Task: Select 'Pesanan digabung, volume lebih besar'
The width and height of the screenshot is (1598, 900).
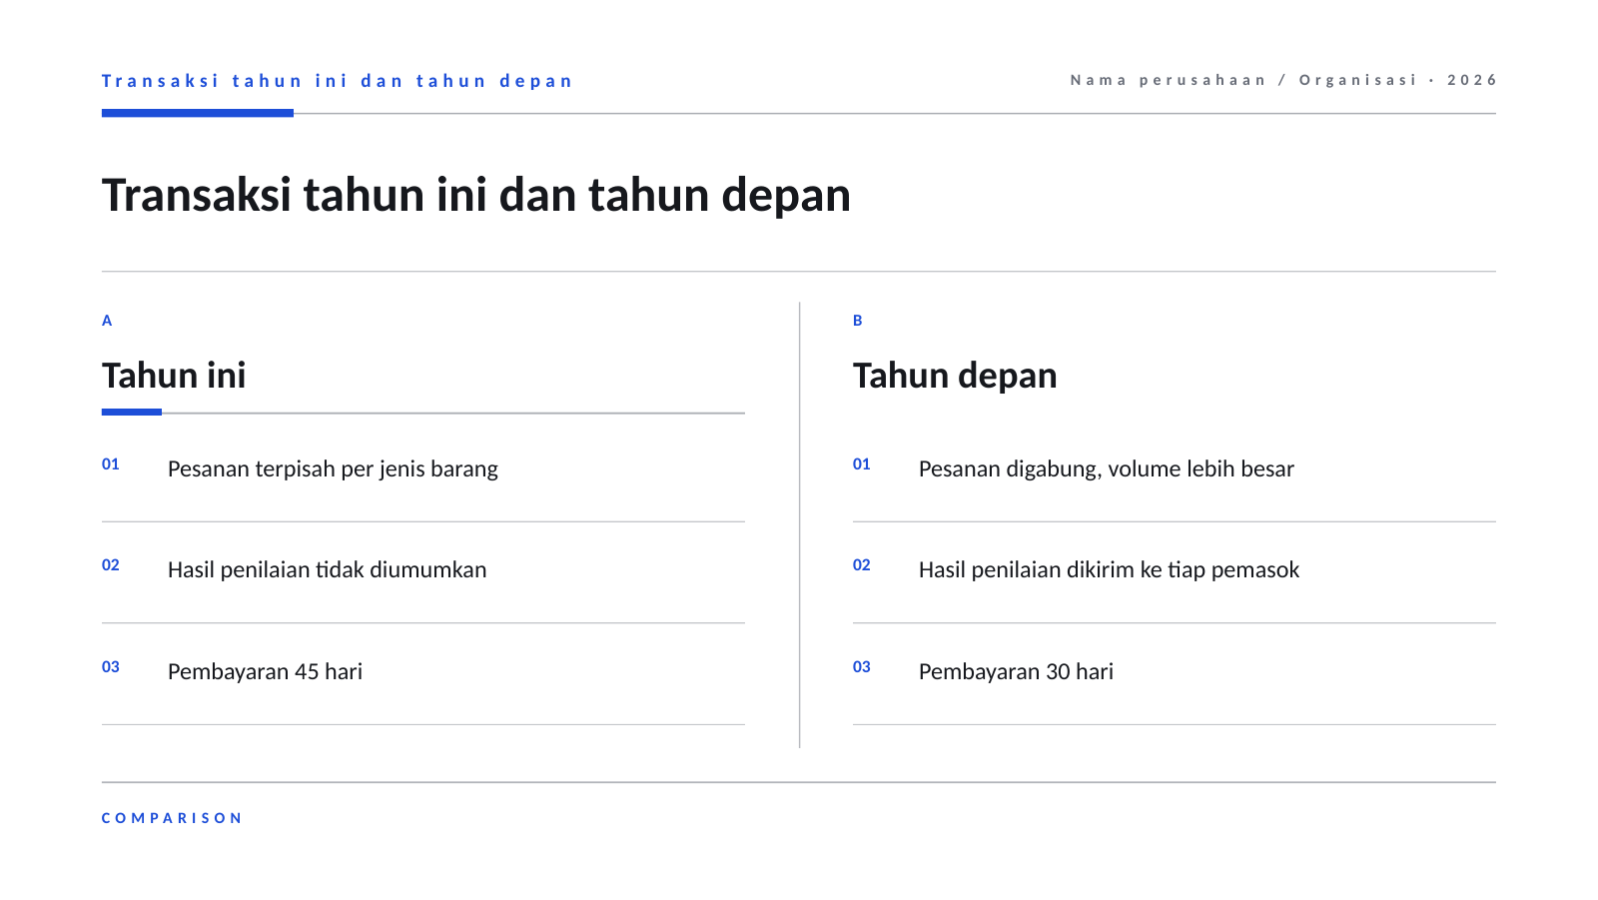Action: [1106, 469]
